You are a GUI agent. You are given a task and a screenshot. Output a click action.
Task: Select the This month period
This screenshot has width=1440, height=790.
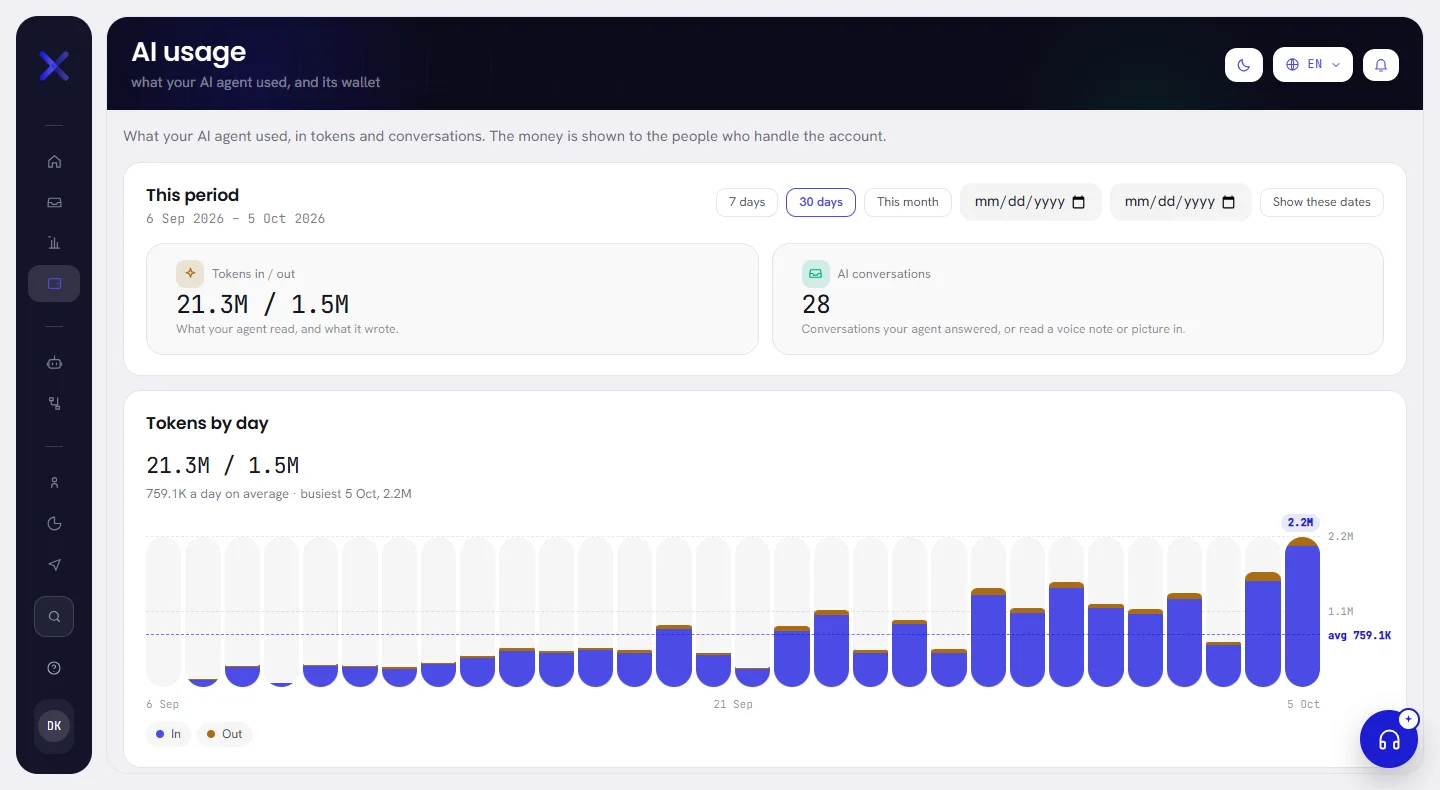click(908, 202)
